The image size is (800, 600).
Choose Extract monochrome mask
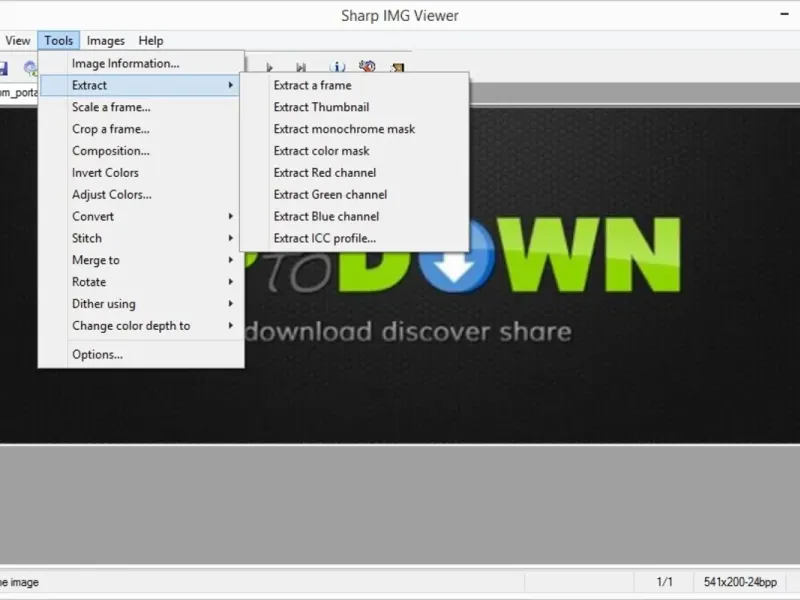tap(355, 129)
